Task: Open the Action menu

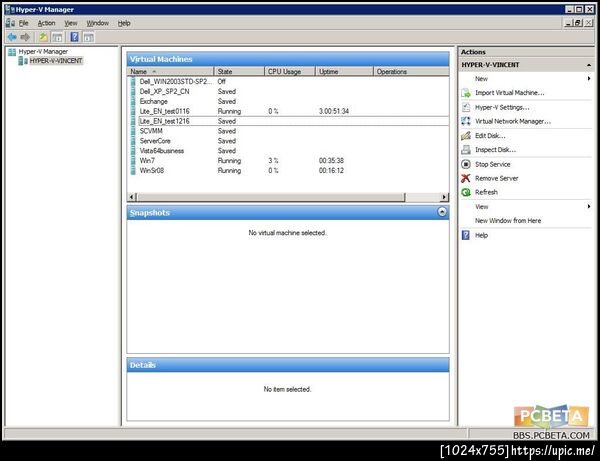Action: pyautogui.click(x=46, y=23)
